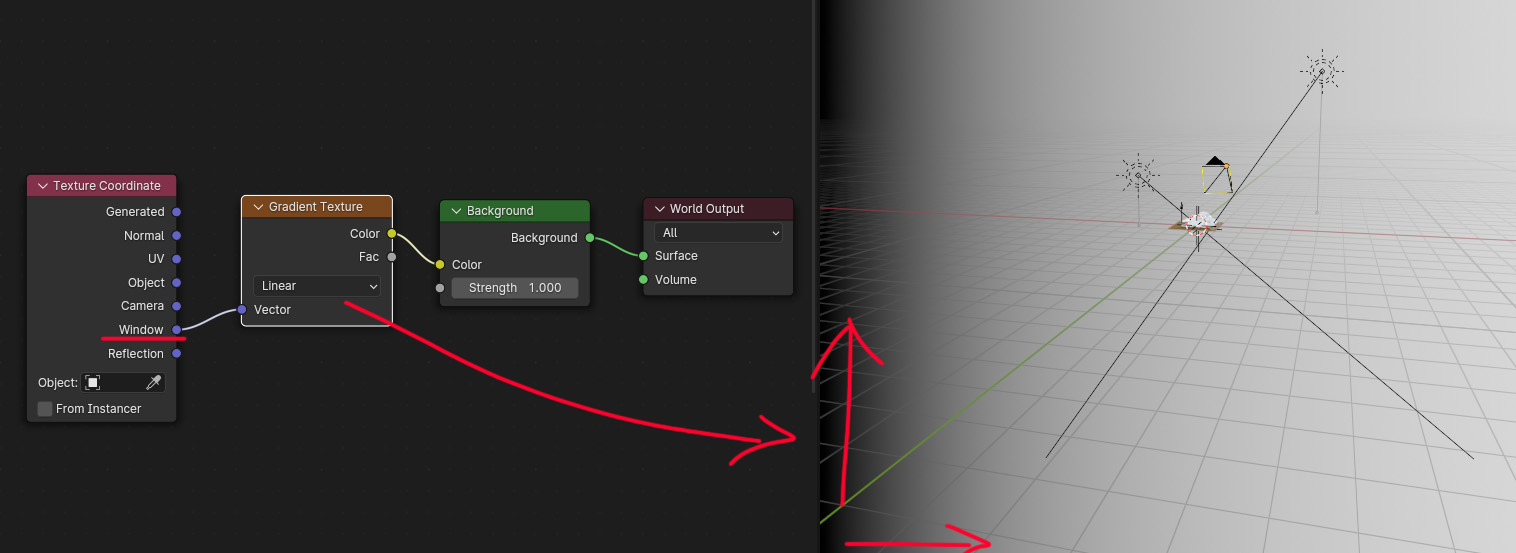Click the Reflection output socket
The height and width of the screenshot is (553, 1516).
point(176,354)
